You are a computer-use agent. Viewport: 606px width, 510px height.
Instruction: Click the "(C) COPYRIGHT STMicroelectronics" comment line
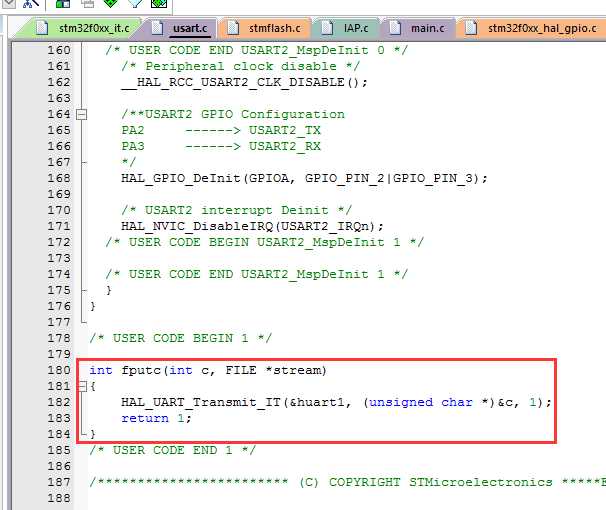(347, 482)
